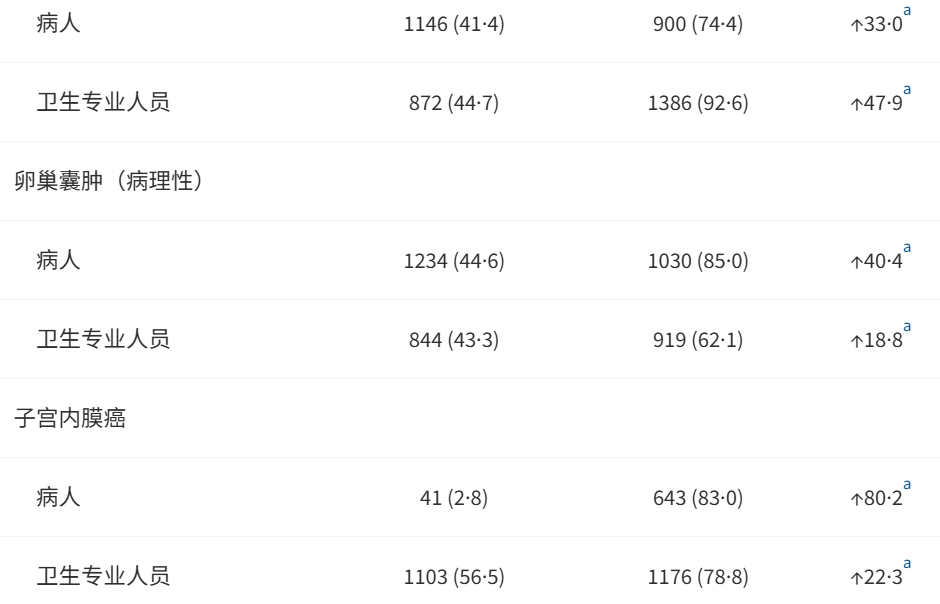
Task: Follow footnote 'a' after ↑80·2
Action: (x=907, y=484)
